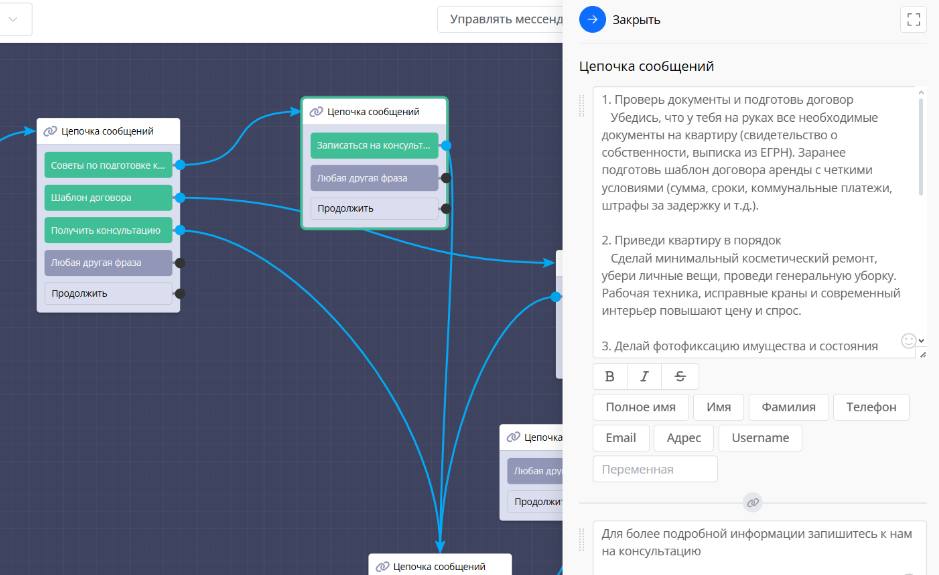Open the emoji picker in the message box

[x=909, y=341]
